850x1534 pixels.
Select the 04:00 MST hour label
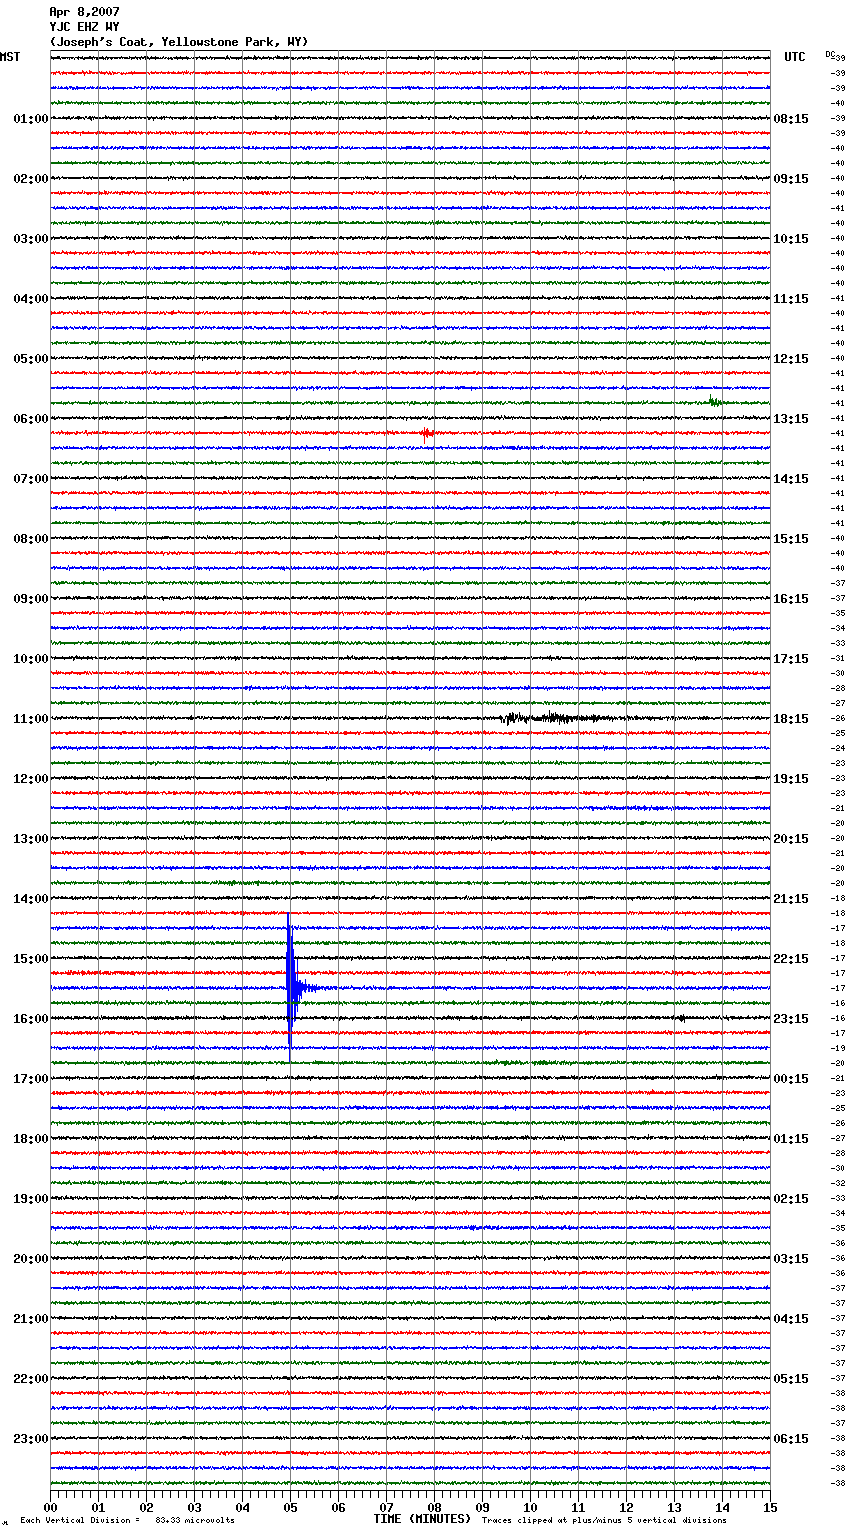click(31, 299)
